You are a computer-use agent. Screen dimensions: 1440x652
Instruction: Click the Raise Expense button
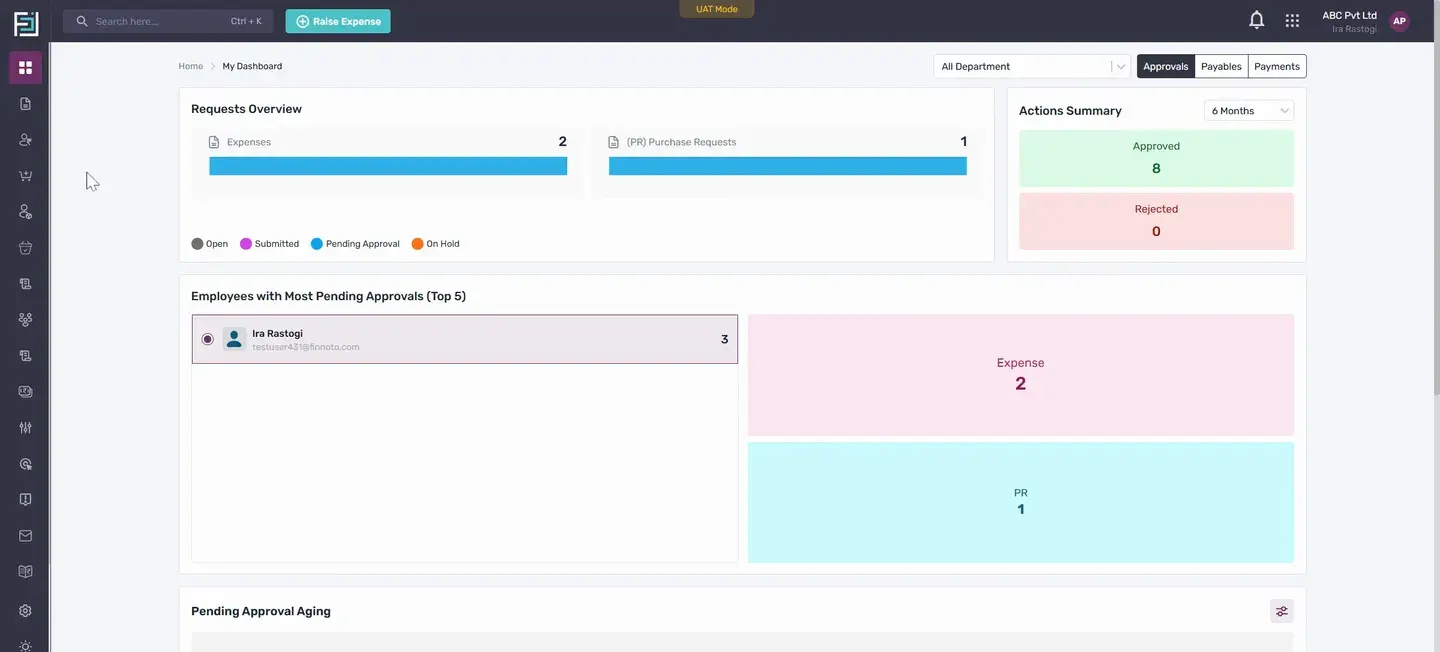click(x=338, y=21)
